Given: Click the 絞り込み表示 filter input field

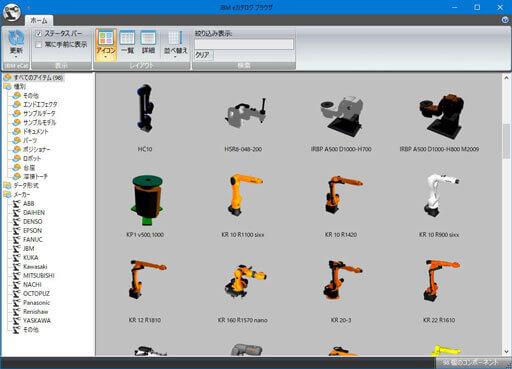Looking at the screenshot, I should pos(244,44).
